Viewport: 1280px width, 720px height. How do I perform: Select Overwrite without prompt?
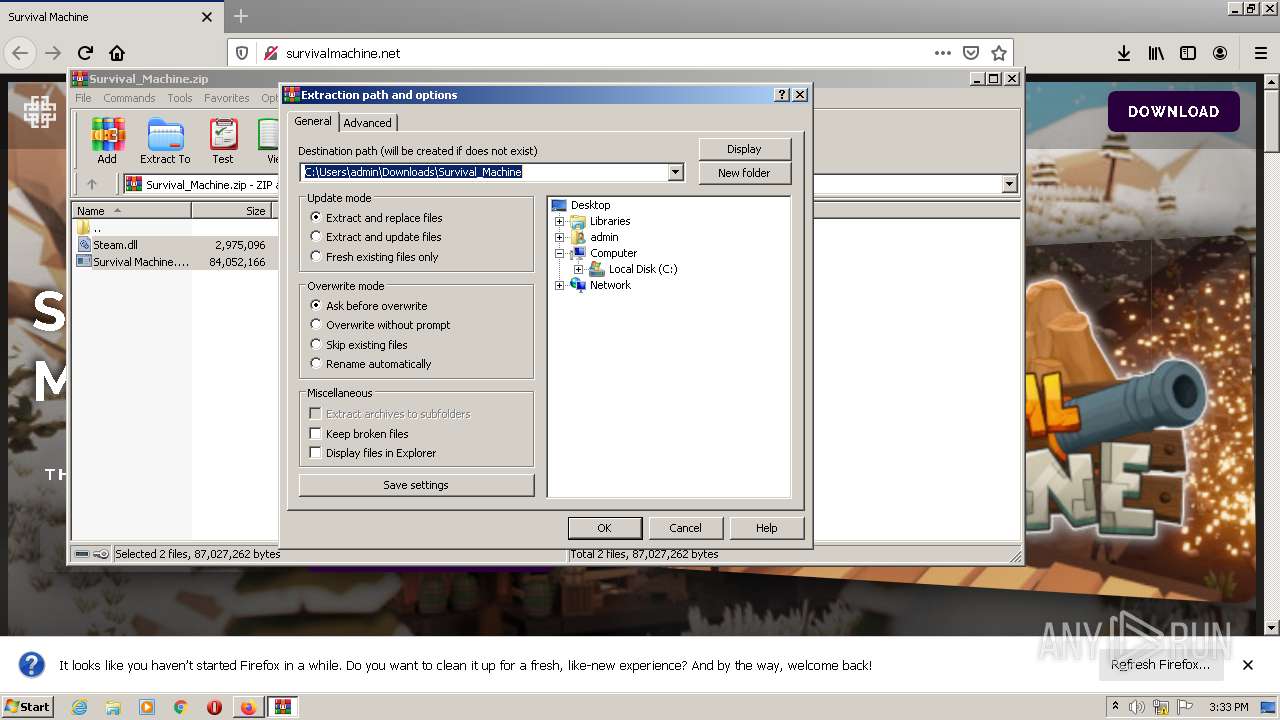pos(380,325)
